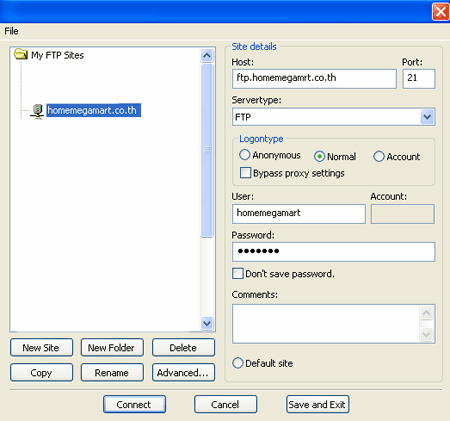
Task: Click the site tree scroll up arrow
Action: click(x=207, y=55)
